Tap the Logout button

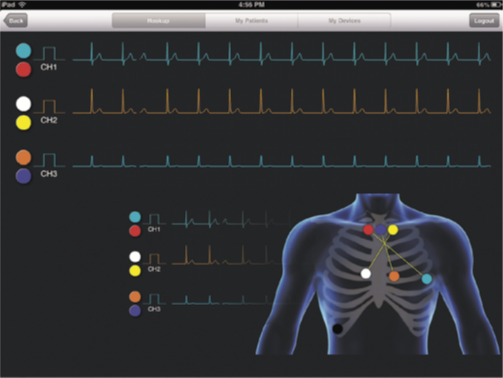tap(484, 21)
